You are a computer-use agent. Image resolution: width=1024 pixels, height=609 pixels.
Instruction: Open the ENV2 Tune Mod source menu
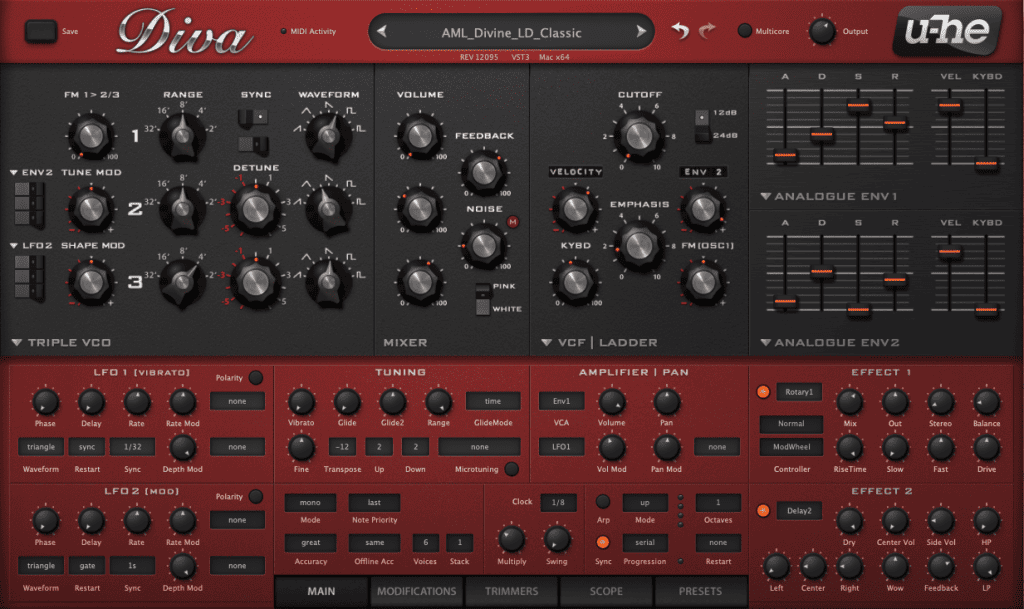pyautogui.click(x=32, y=172)
